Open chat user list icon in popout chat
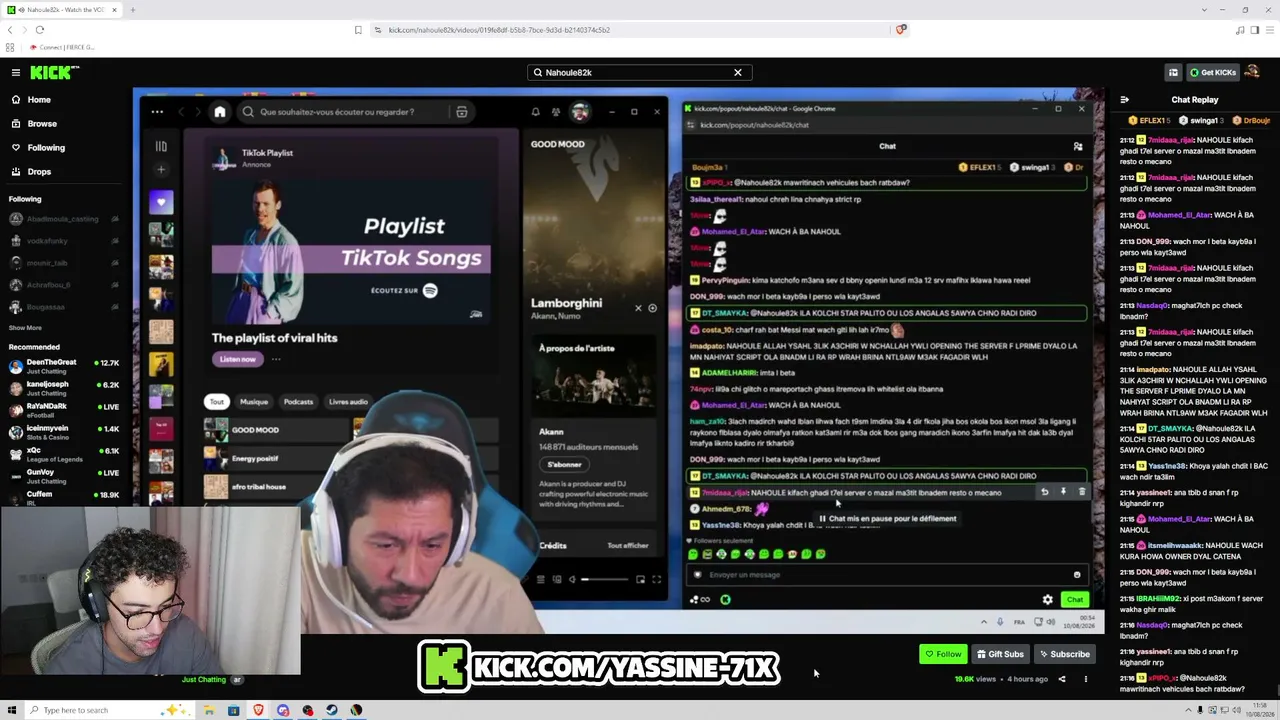Viewport: 1280px width, 720px height. click(x=1078, y=146)
